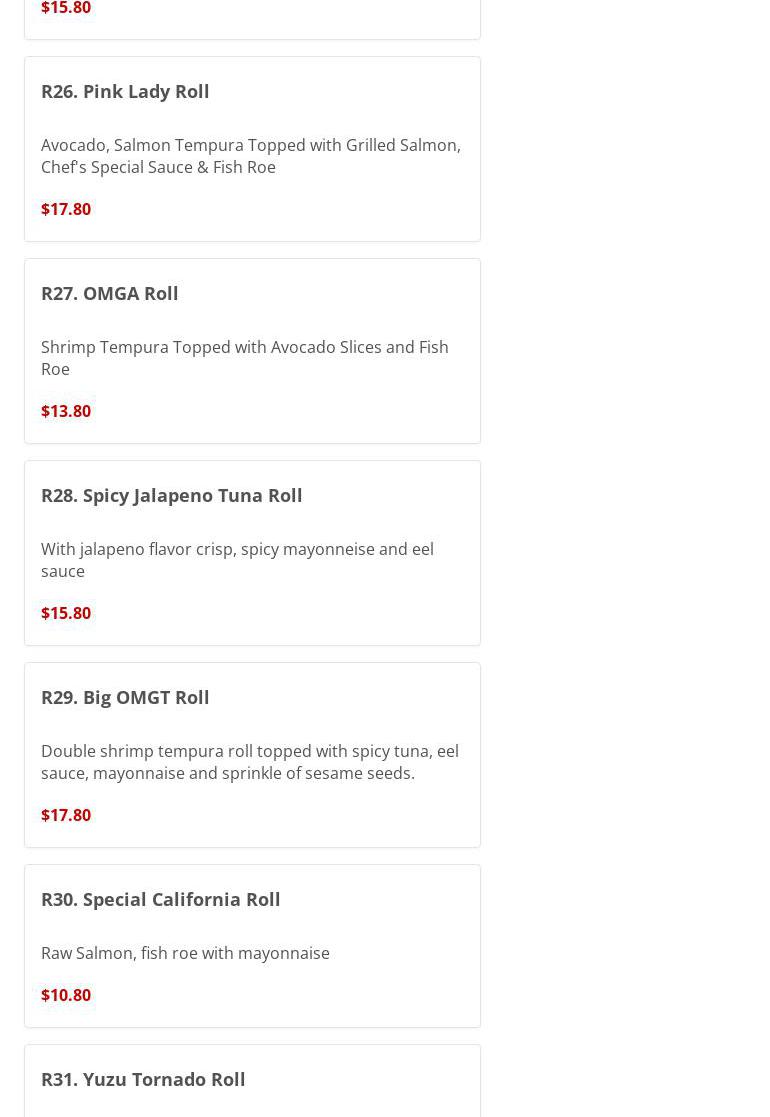This screenshot has height=1117, width=770.
Task: Click the $10.80 Special California Roll price
Action: pos(66,995)
